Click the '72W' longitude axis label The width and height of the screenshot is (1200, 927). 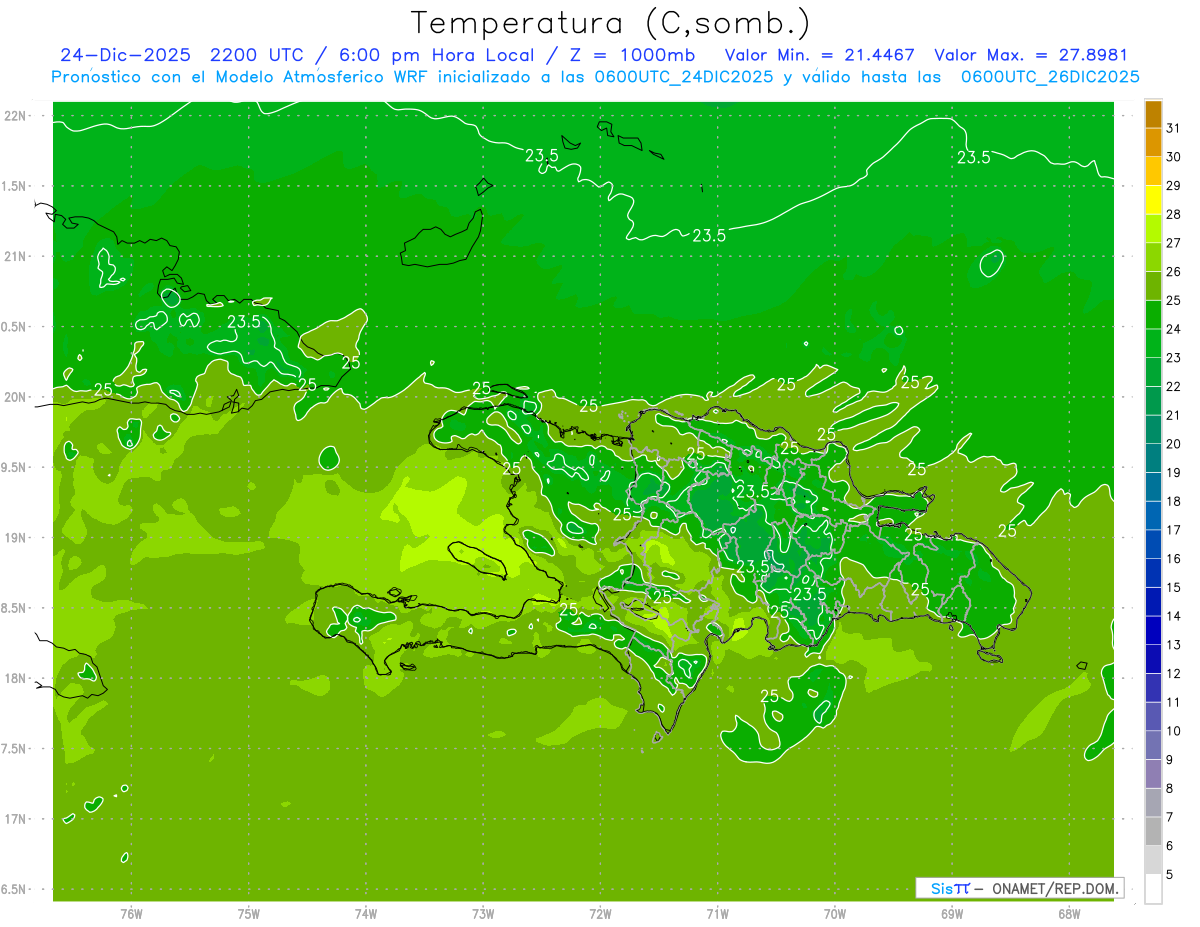click(x=600, y=913)
